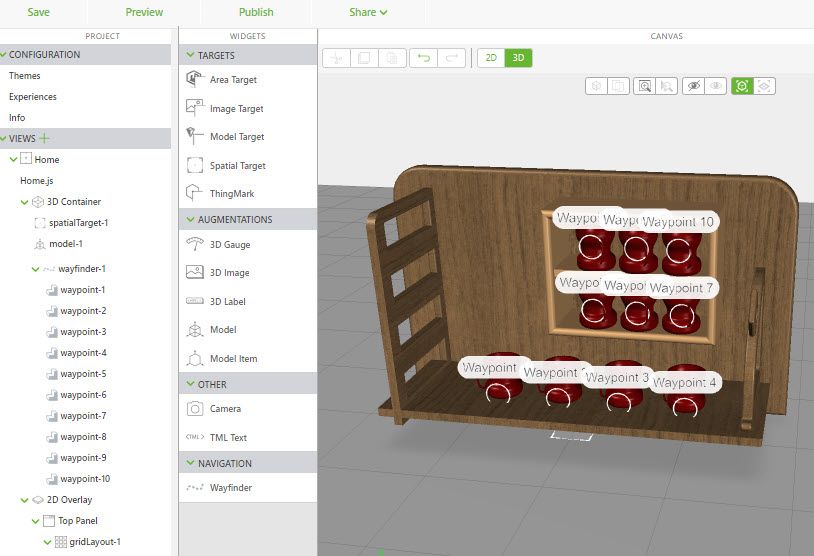Collapse the gridLayout-1 node
814x556 pixels.
(x=47, y=542)
